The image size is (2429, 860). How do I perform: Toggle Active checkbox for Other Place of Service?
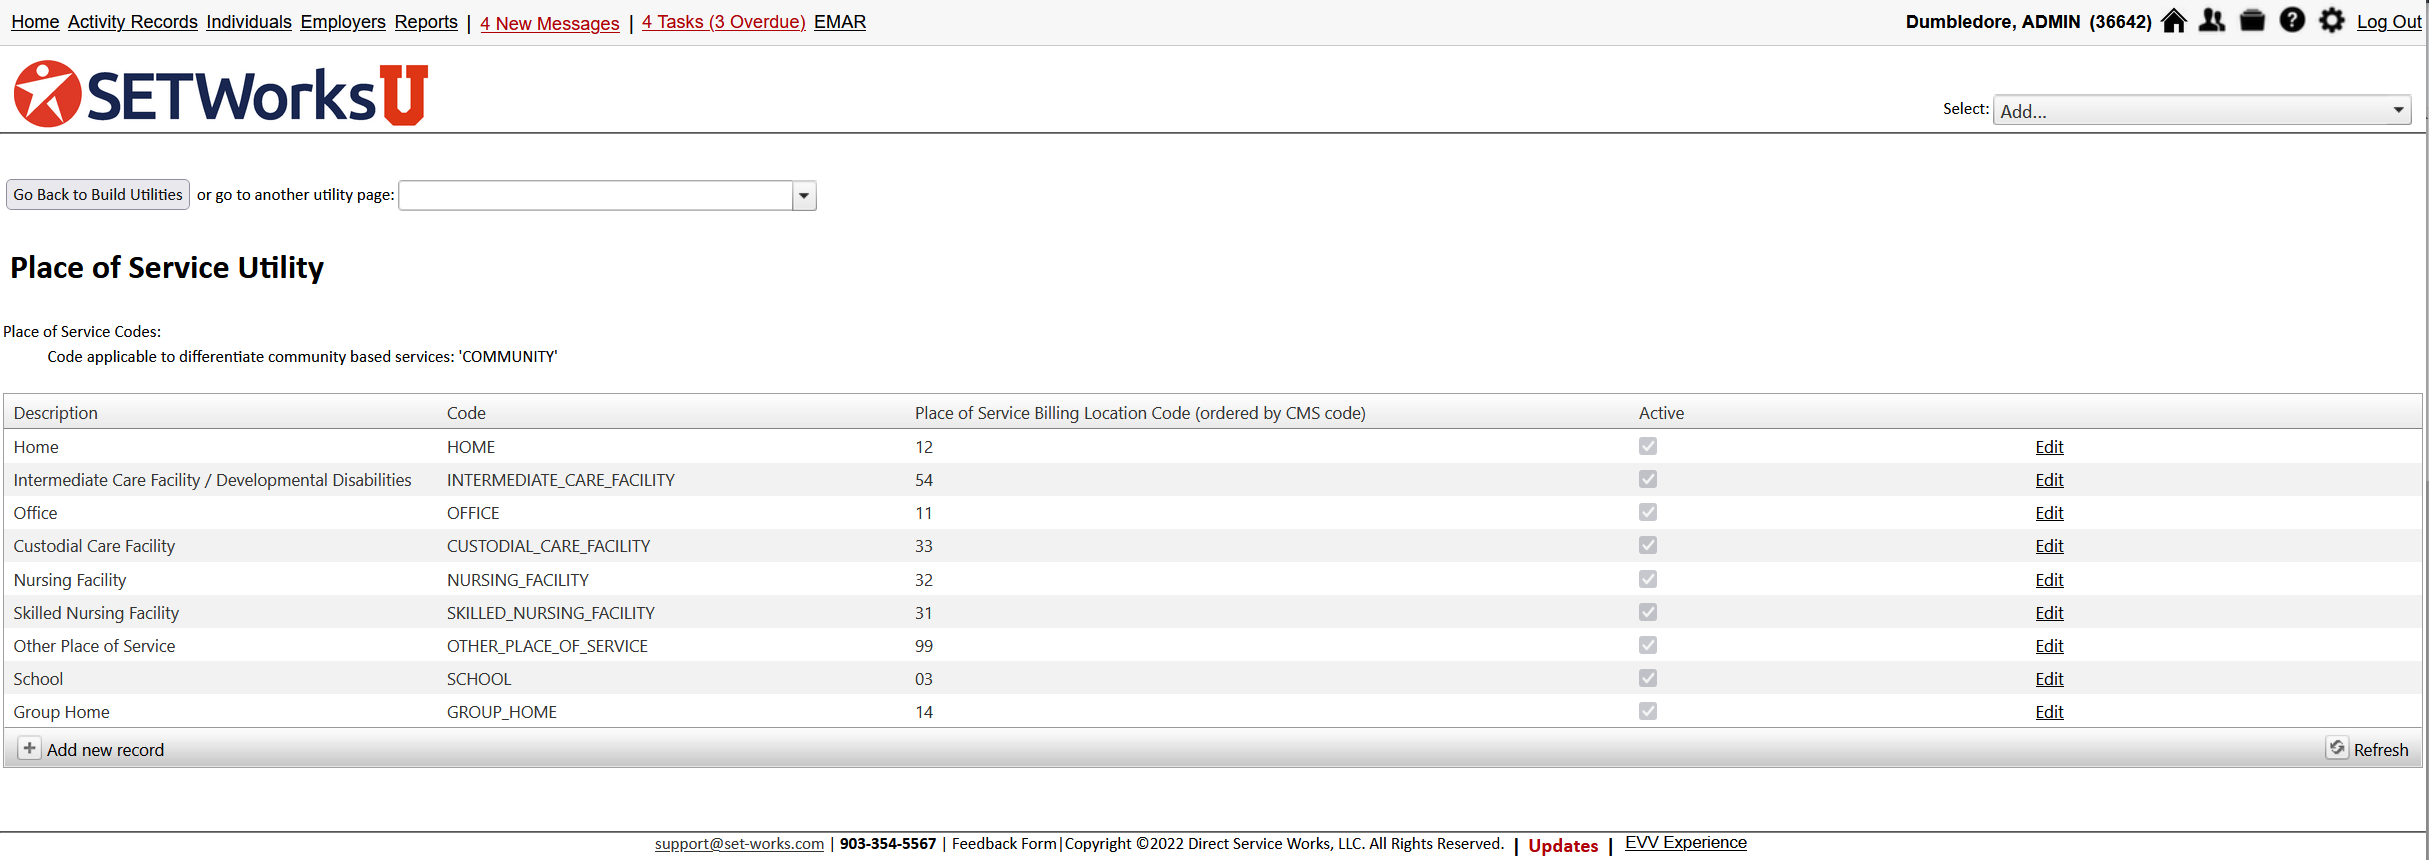[1648, 645]
